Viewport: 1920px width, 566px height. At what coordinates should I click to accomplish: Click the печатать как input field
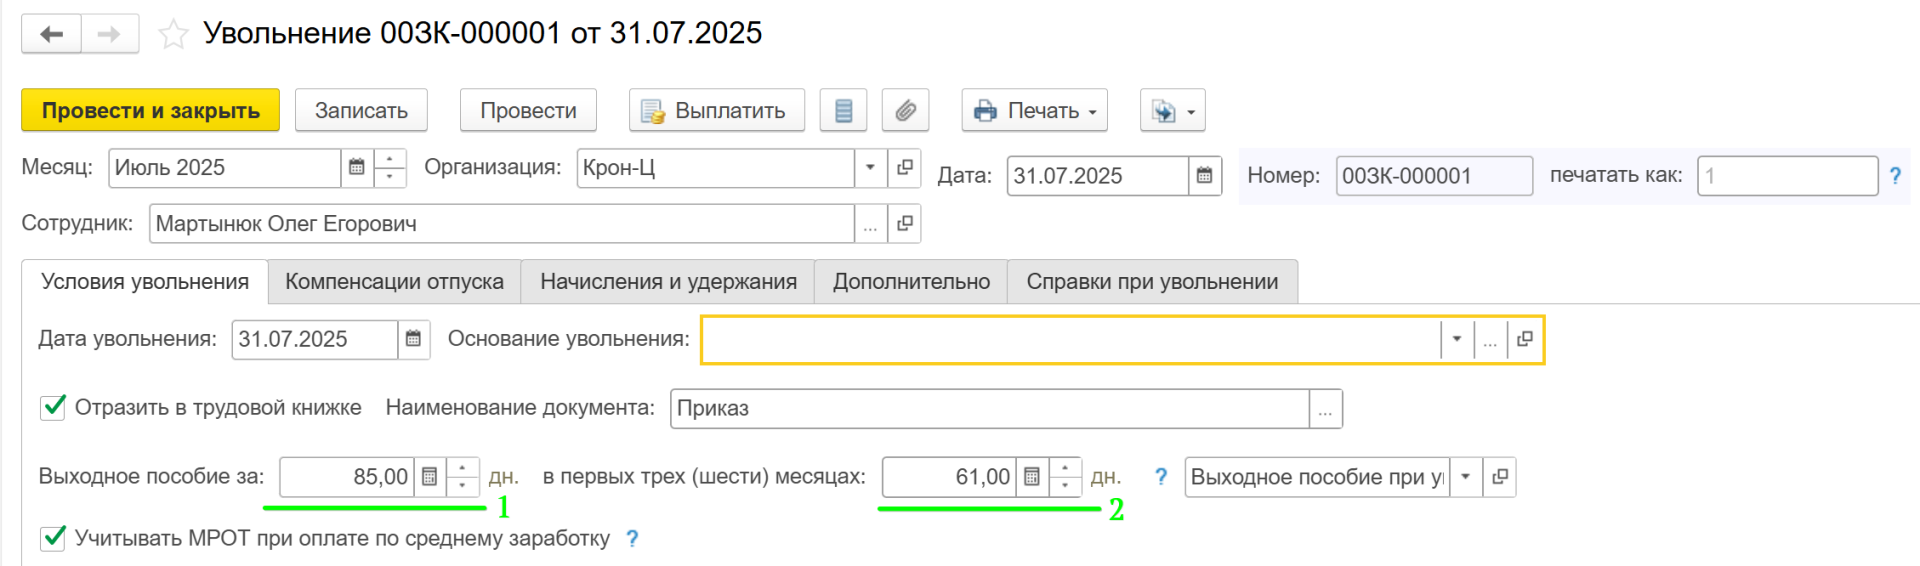tap(1788, 176)
